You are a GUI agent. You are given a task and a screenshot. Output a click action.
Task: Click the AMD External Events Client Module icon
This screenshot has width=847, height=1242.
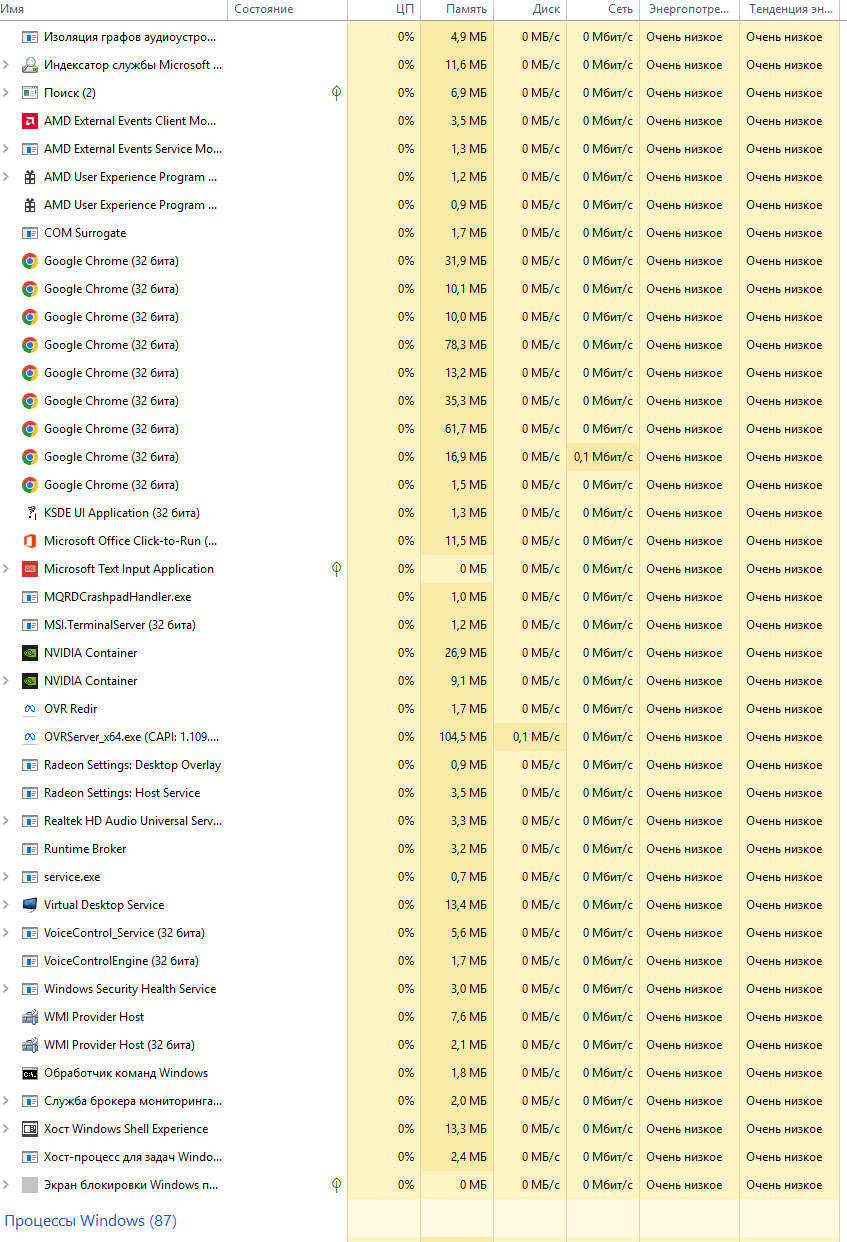pos(30,121)
